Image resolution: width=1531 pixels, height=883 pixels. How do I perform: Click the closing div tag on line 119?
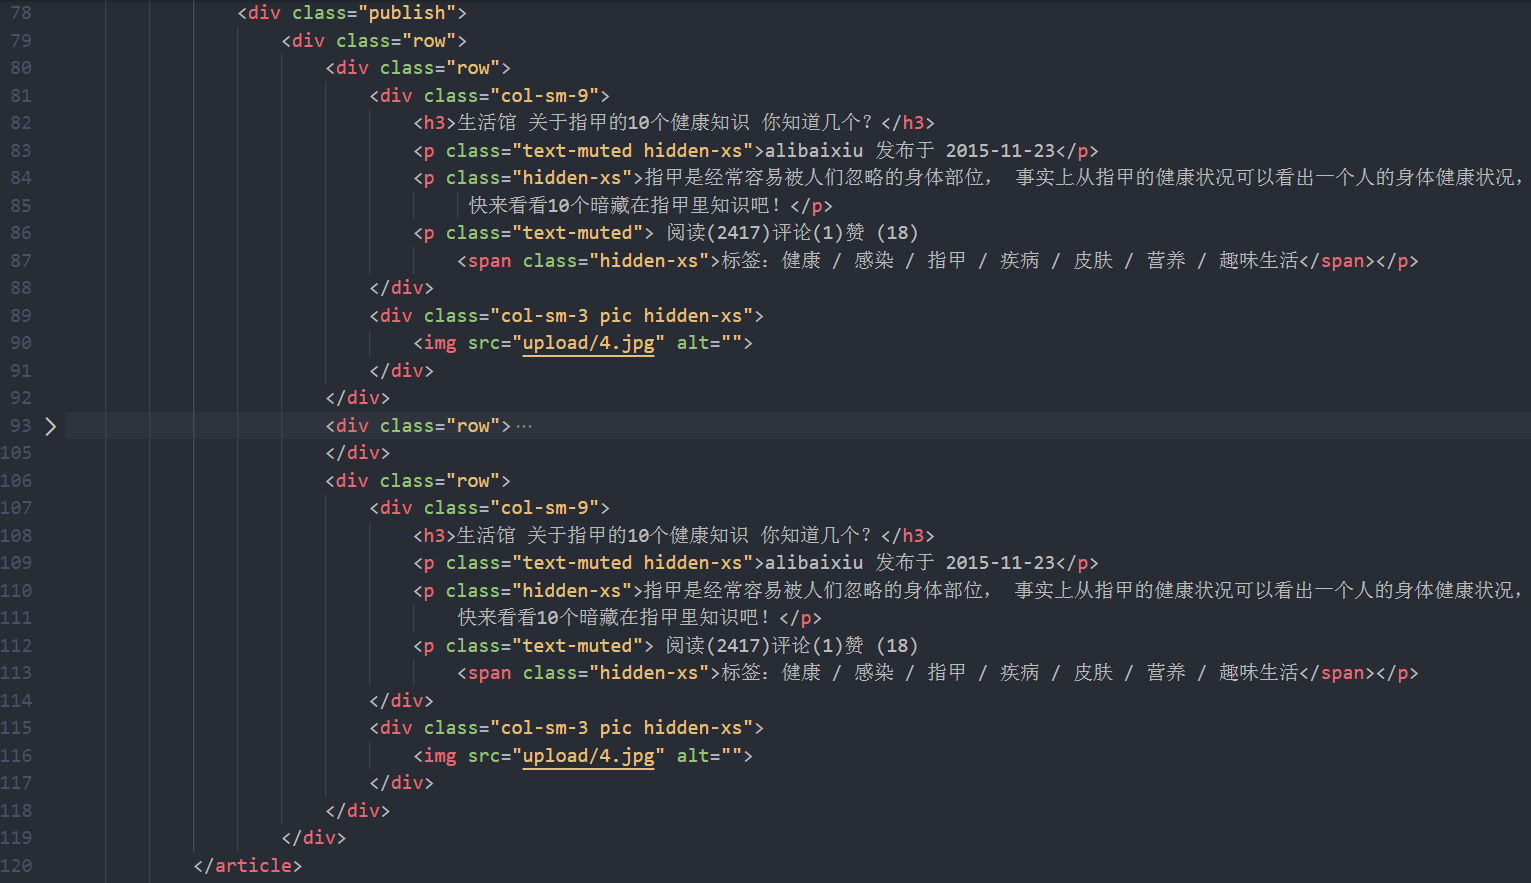point(314,838)
